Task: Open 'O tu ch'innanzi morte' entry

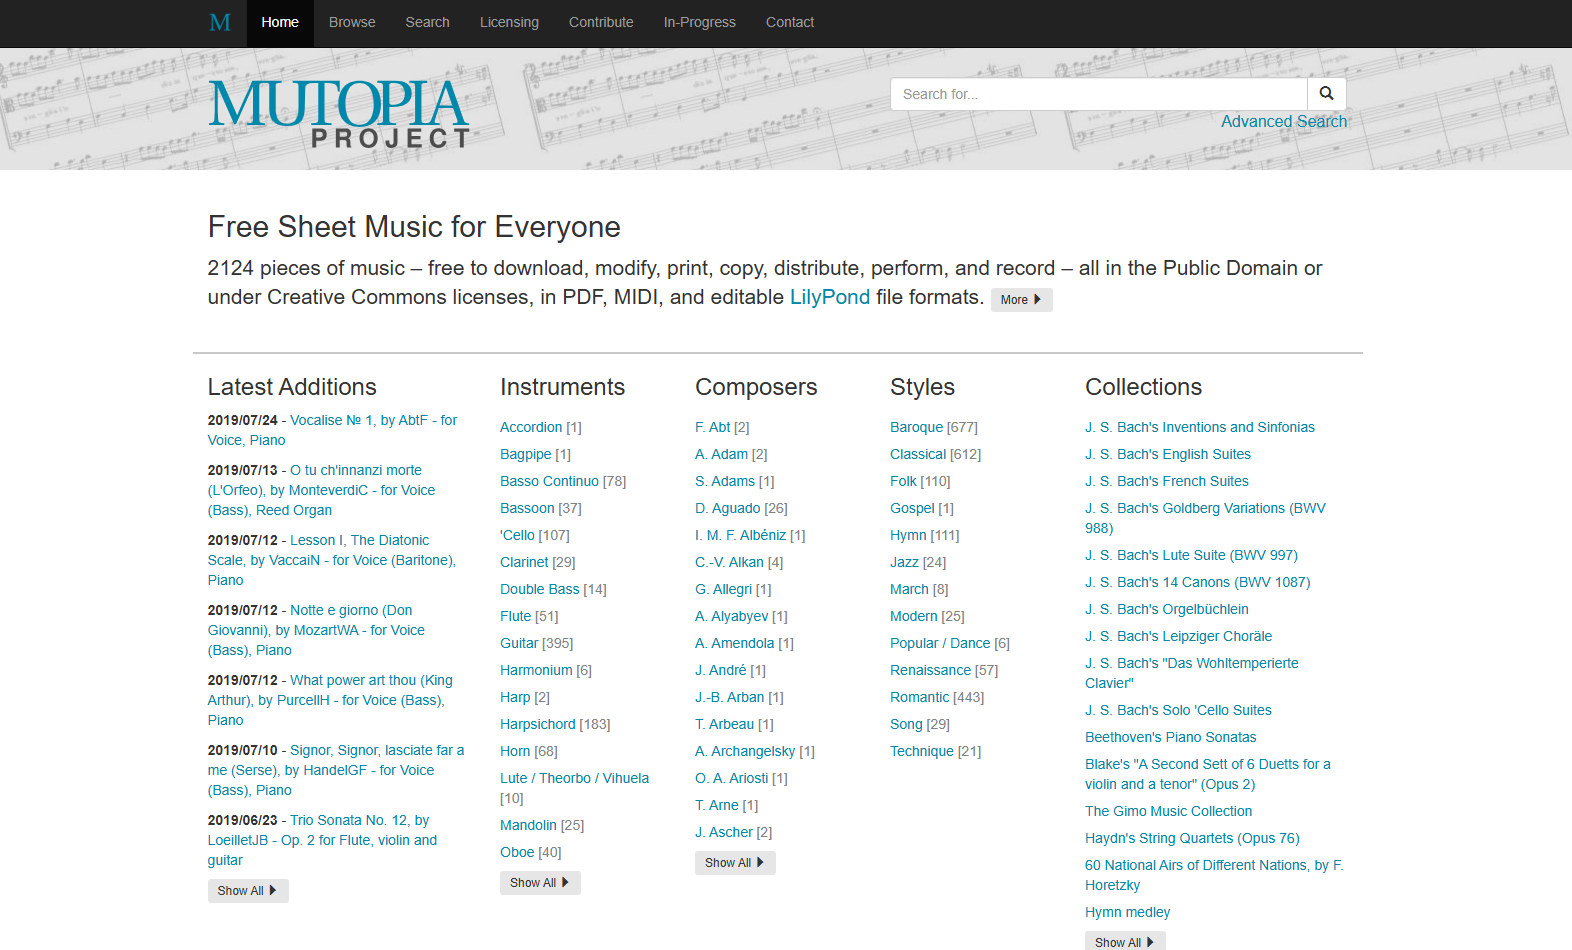Action: click(x=321, y=490)
